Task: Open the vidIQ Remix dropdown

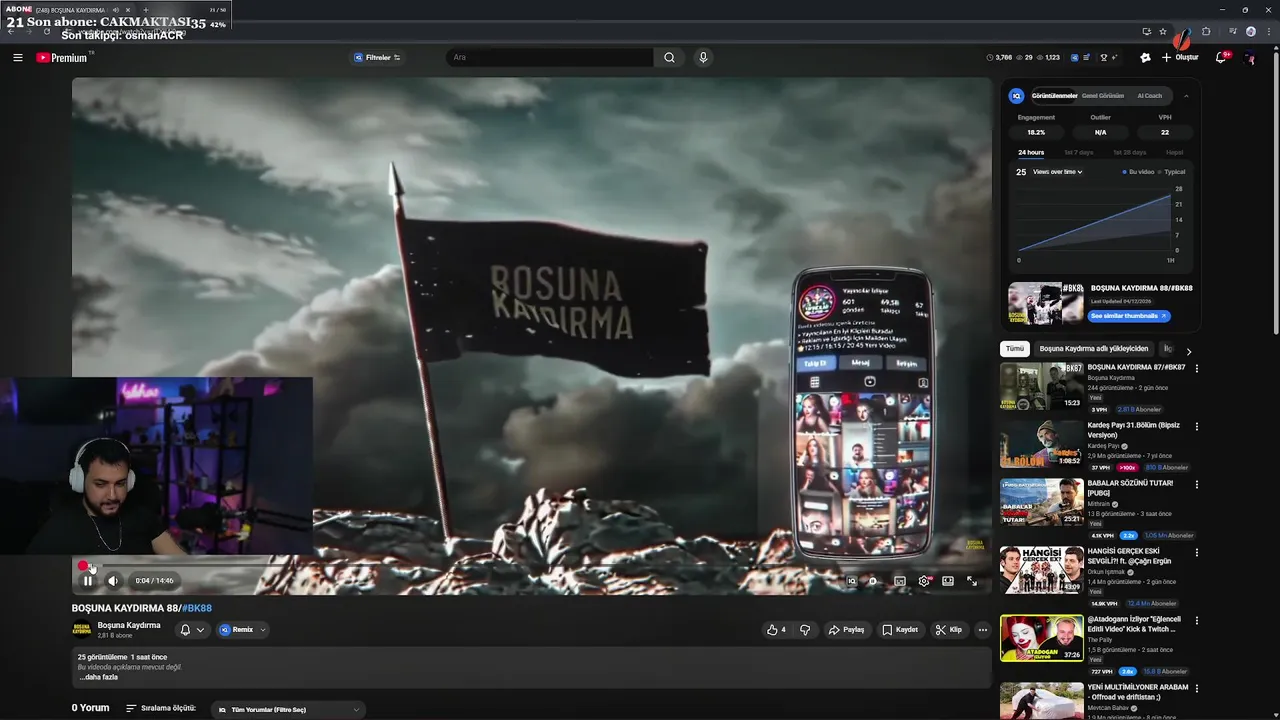Action: pyautogui.click(x=243, y=630)
